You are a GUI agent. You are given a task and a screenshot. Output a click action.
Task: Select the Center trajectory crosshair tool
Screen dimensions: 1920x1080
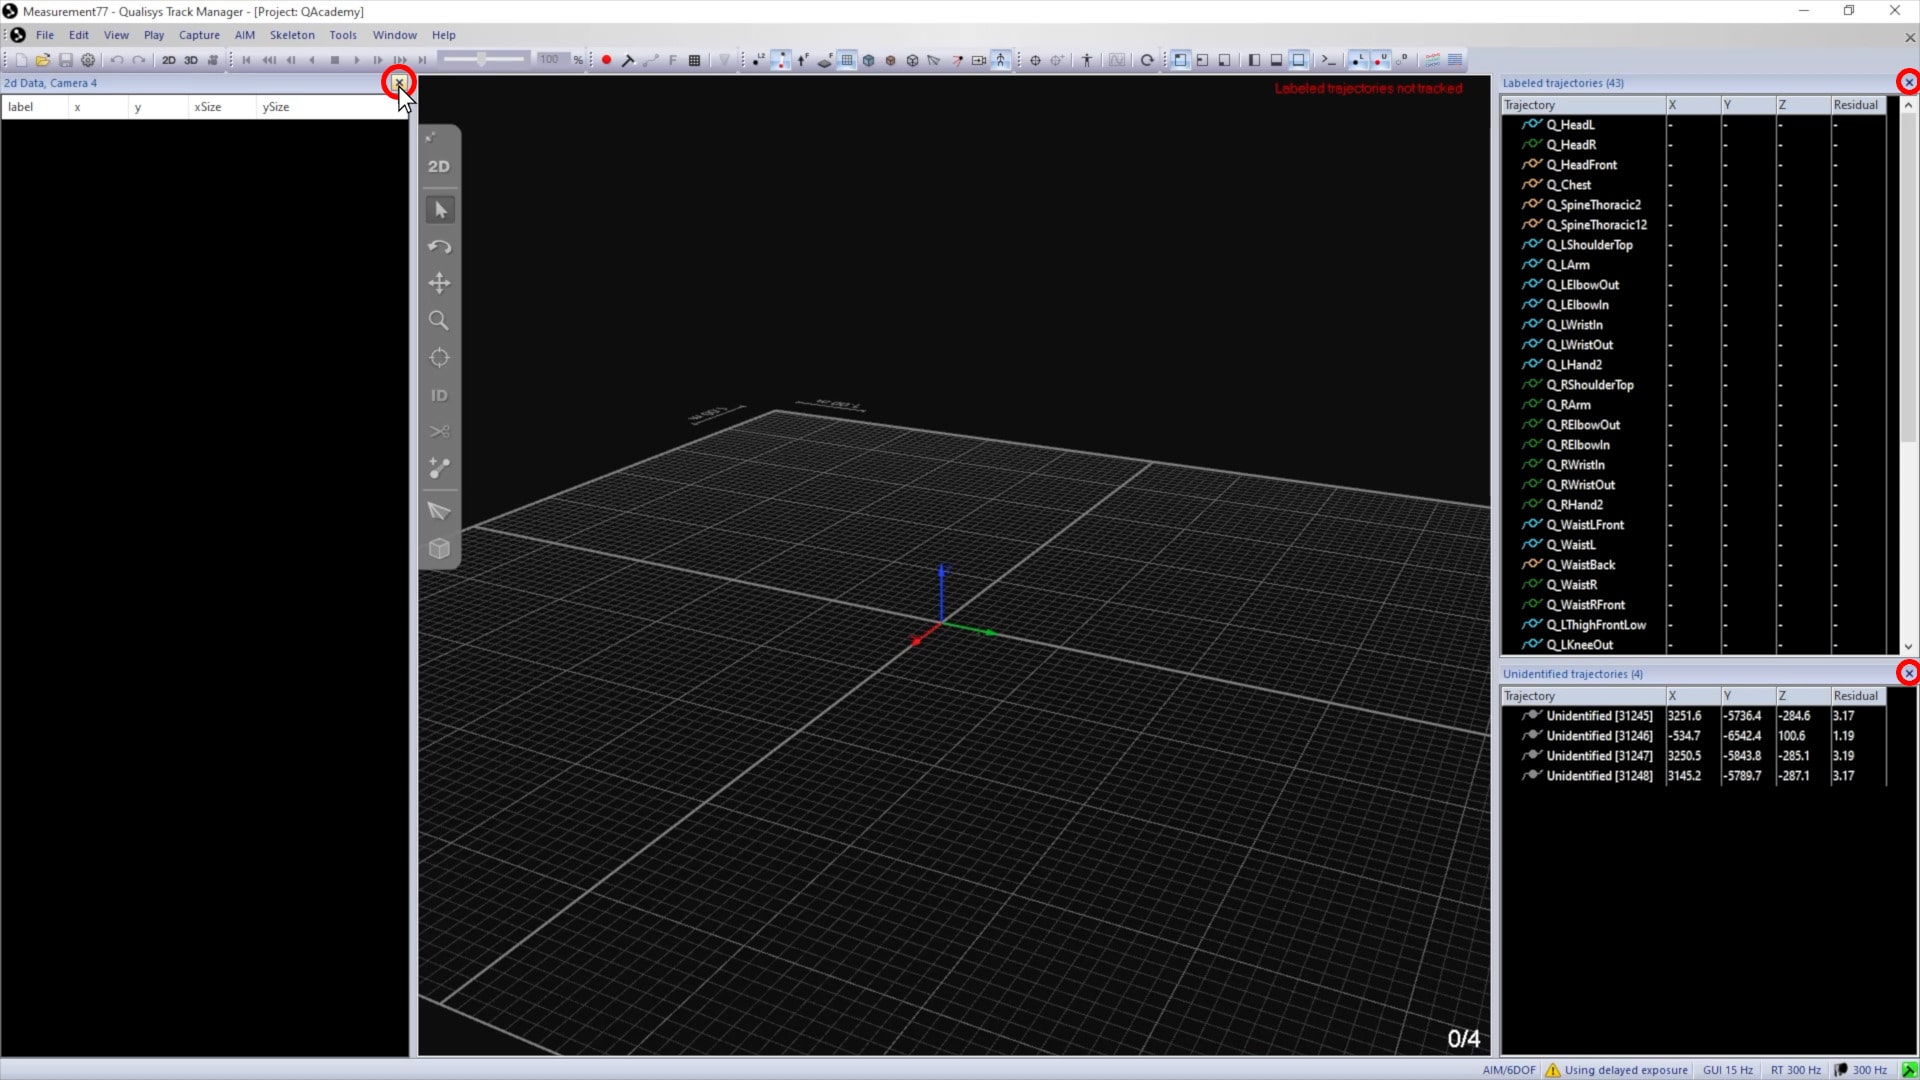[x=439, y=358]
